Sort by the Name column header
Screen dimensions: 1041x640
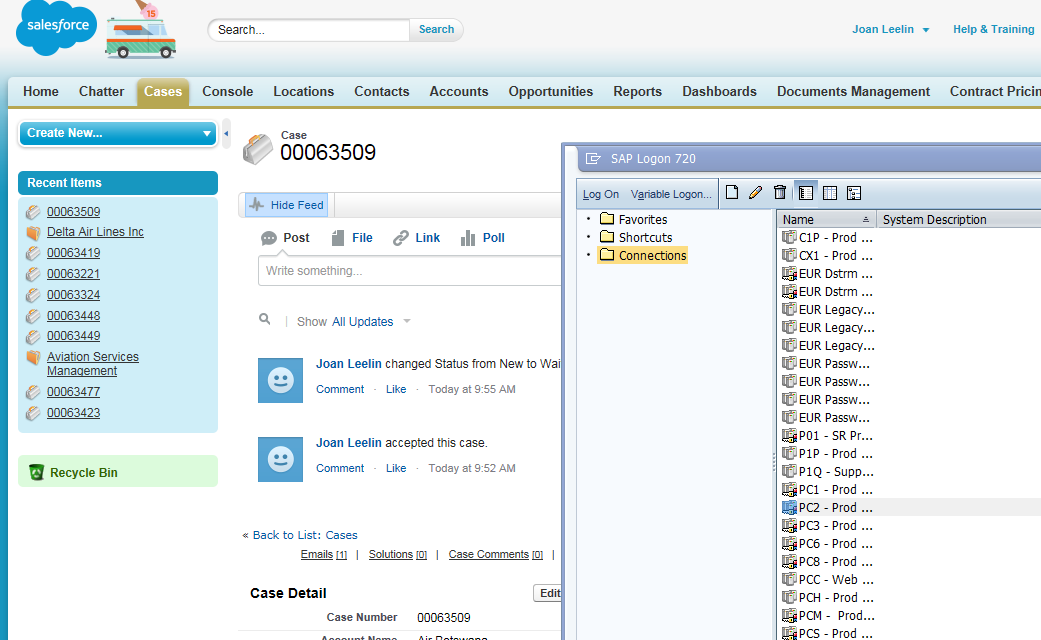click(826, 219)
